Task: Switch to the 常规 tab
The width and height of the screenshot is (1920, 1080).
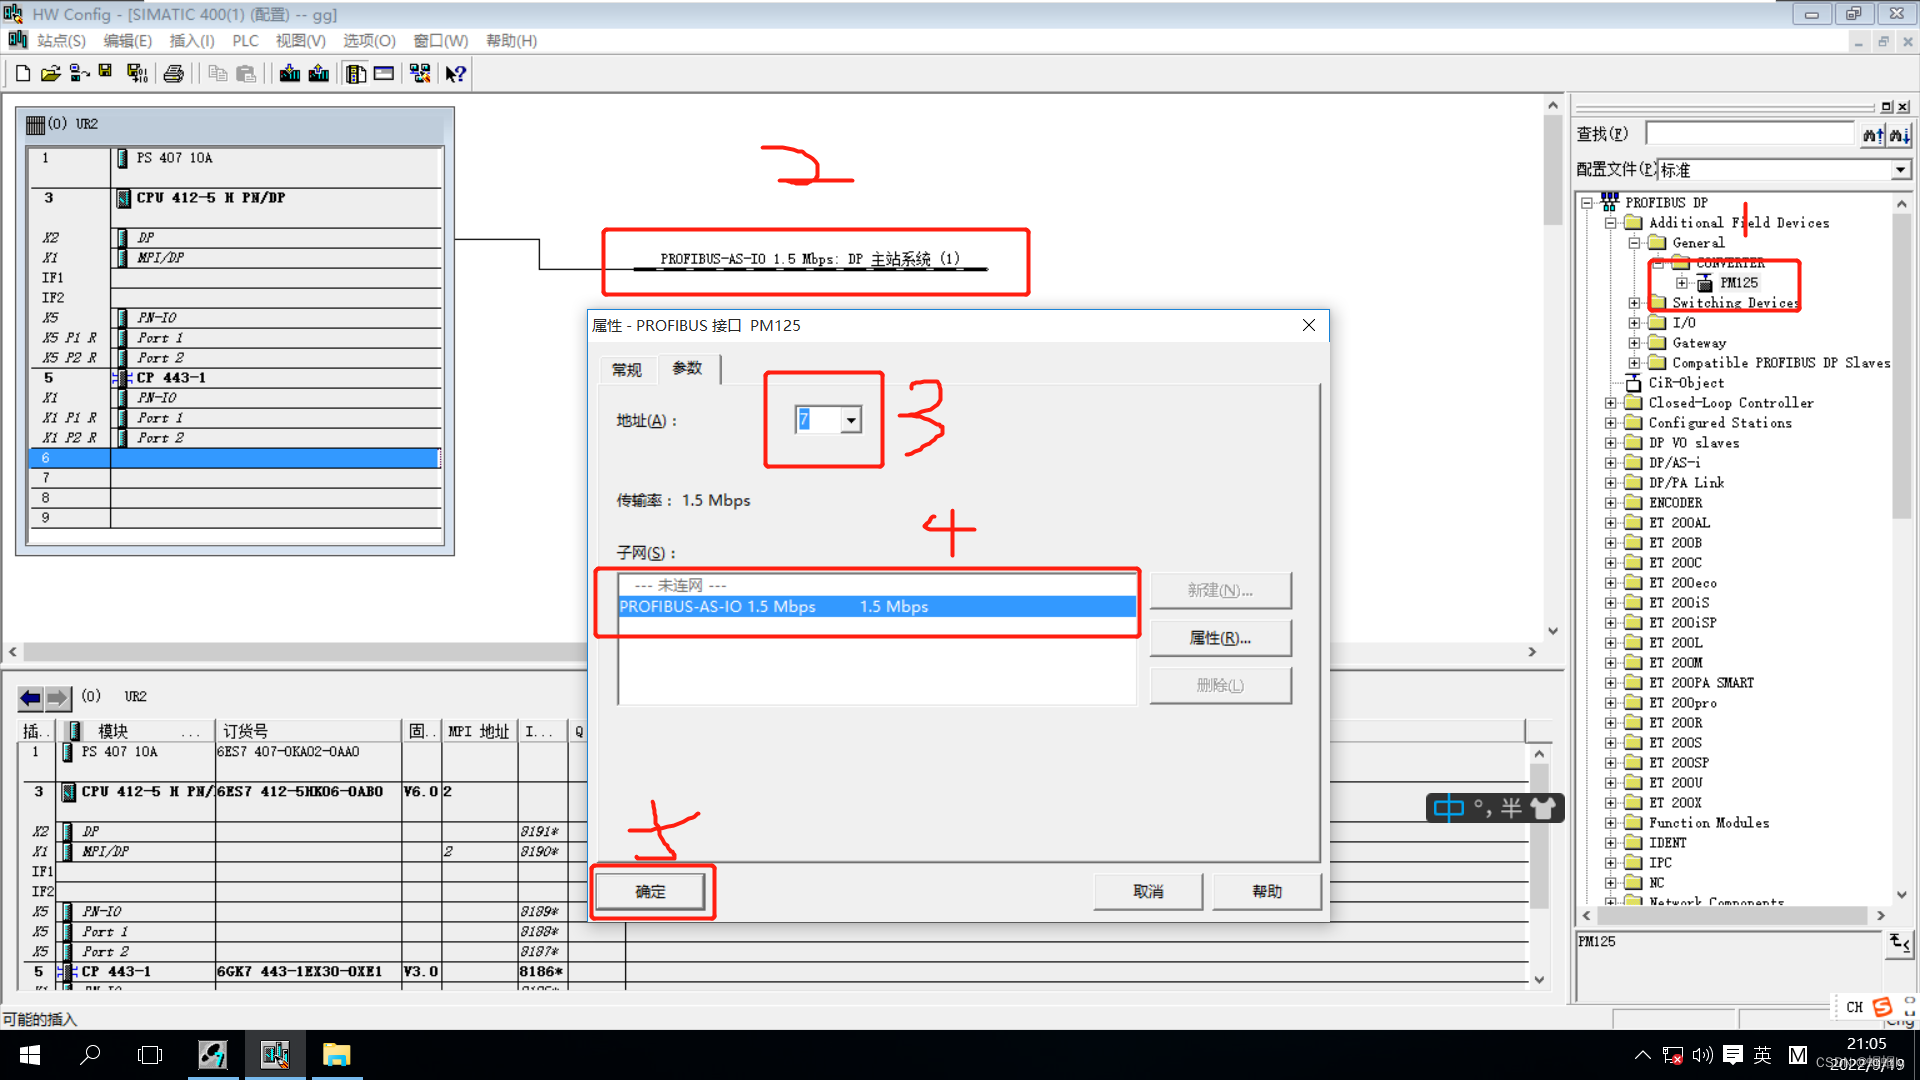Action: (627, 370)
